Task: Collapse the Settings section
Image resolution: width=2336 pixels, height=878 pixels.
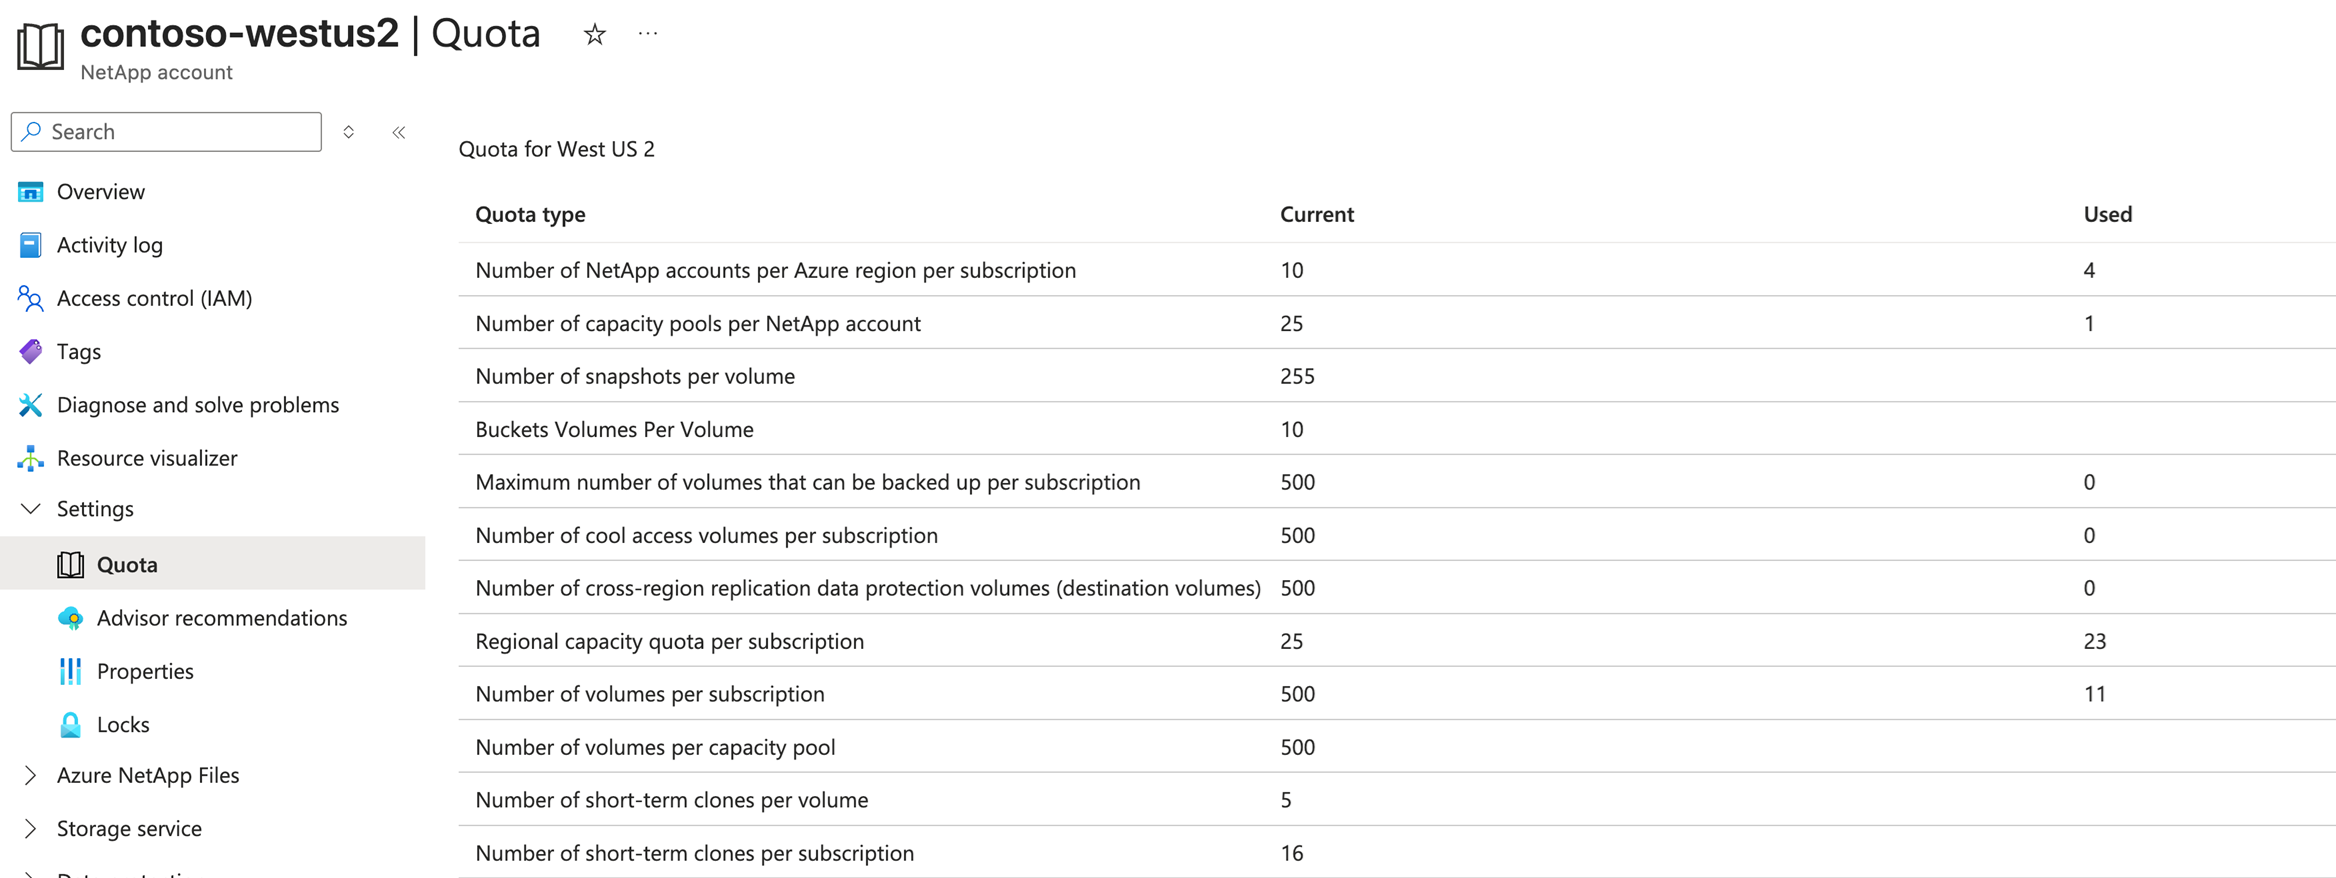Action: point(31,509)
